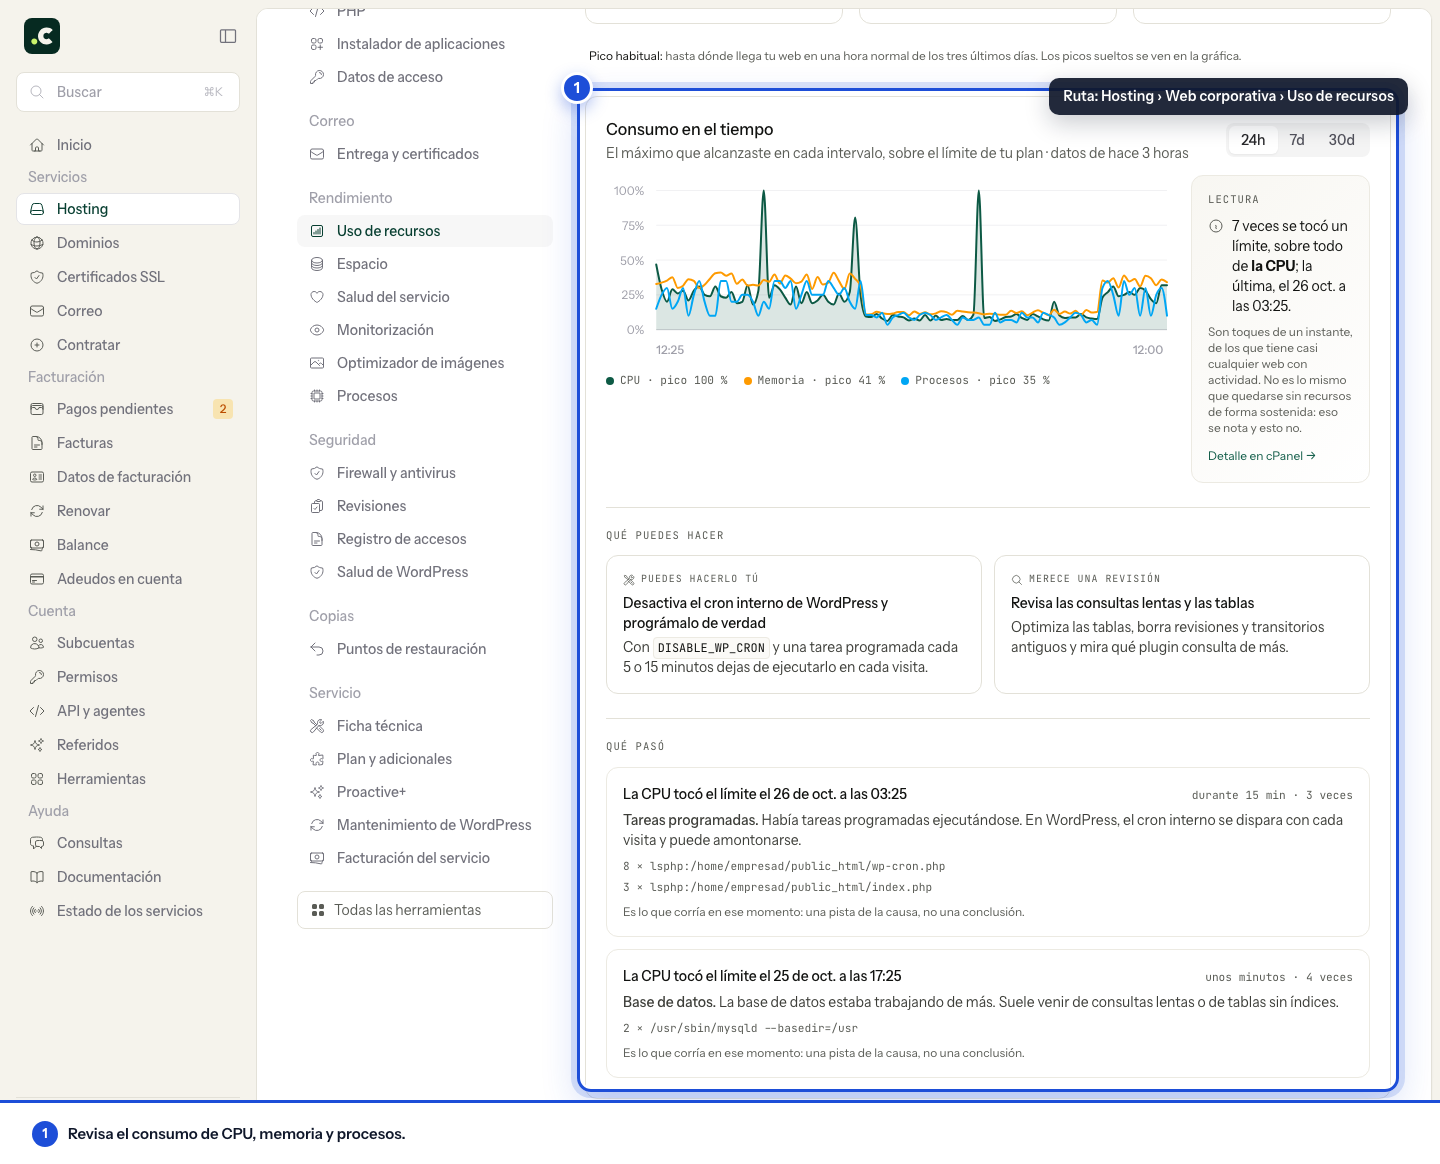Click the Certificados SSL shield icon
The width and height of the screenshot is (1440, 1164).
click(37, 277)
